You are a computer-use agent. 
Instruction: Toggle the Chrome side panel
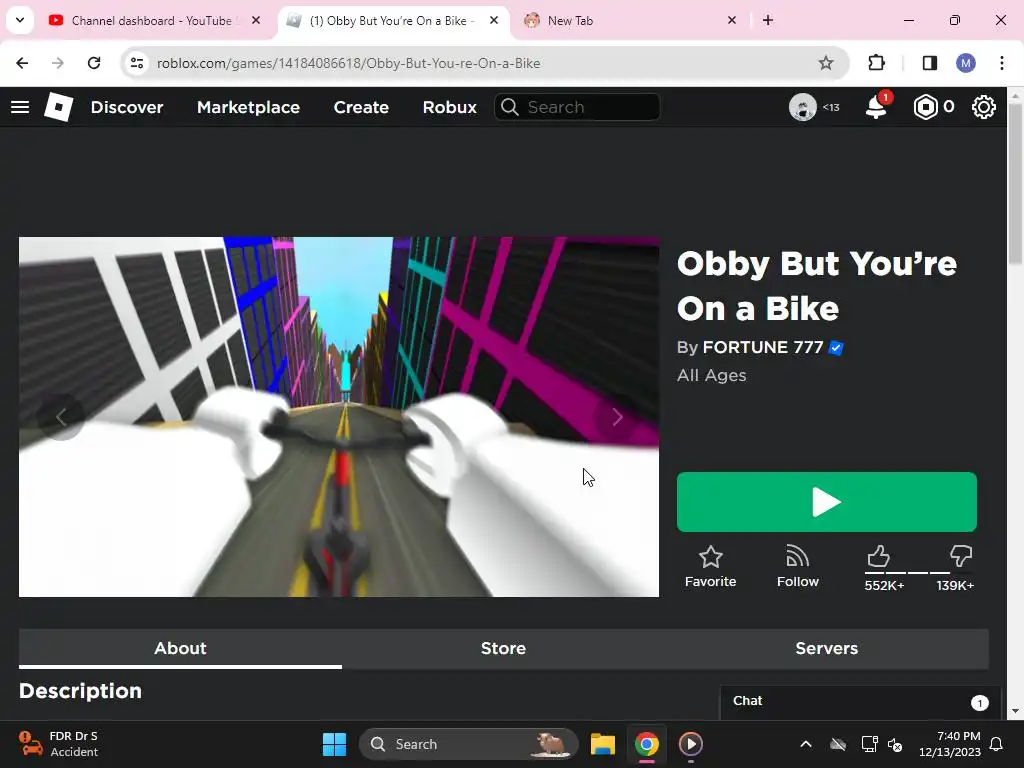point(929,63)
